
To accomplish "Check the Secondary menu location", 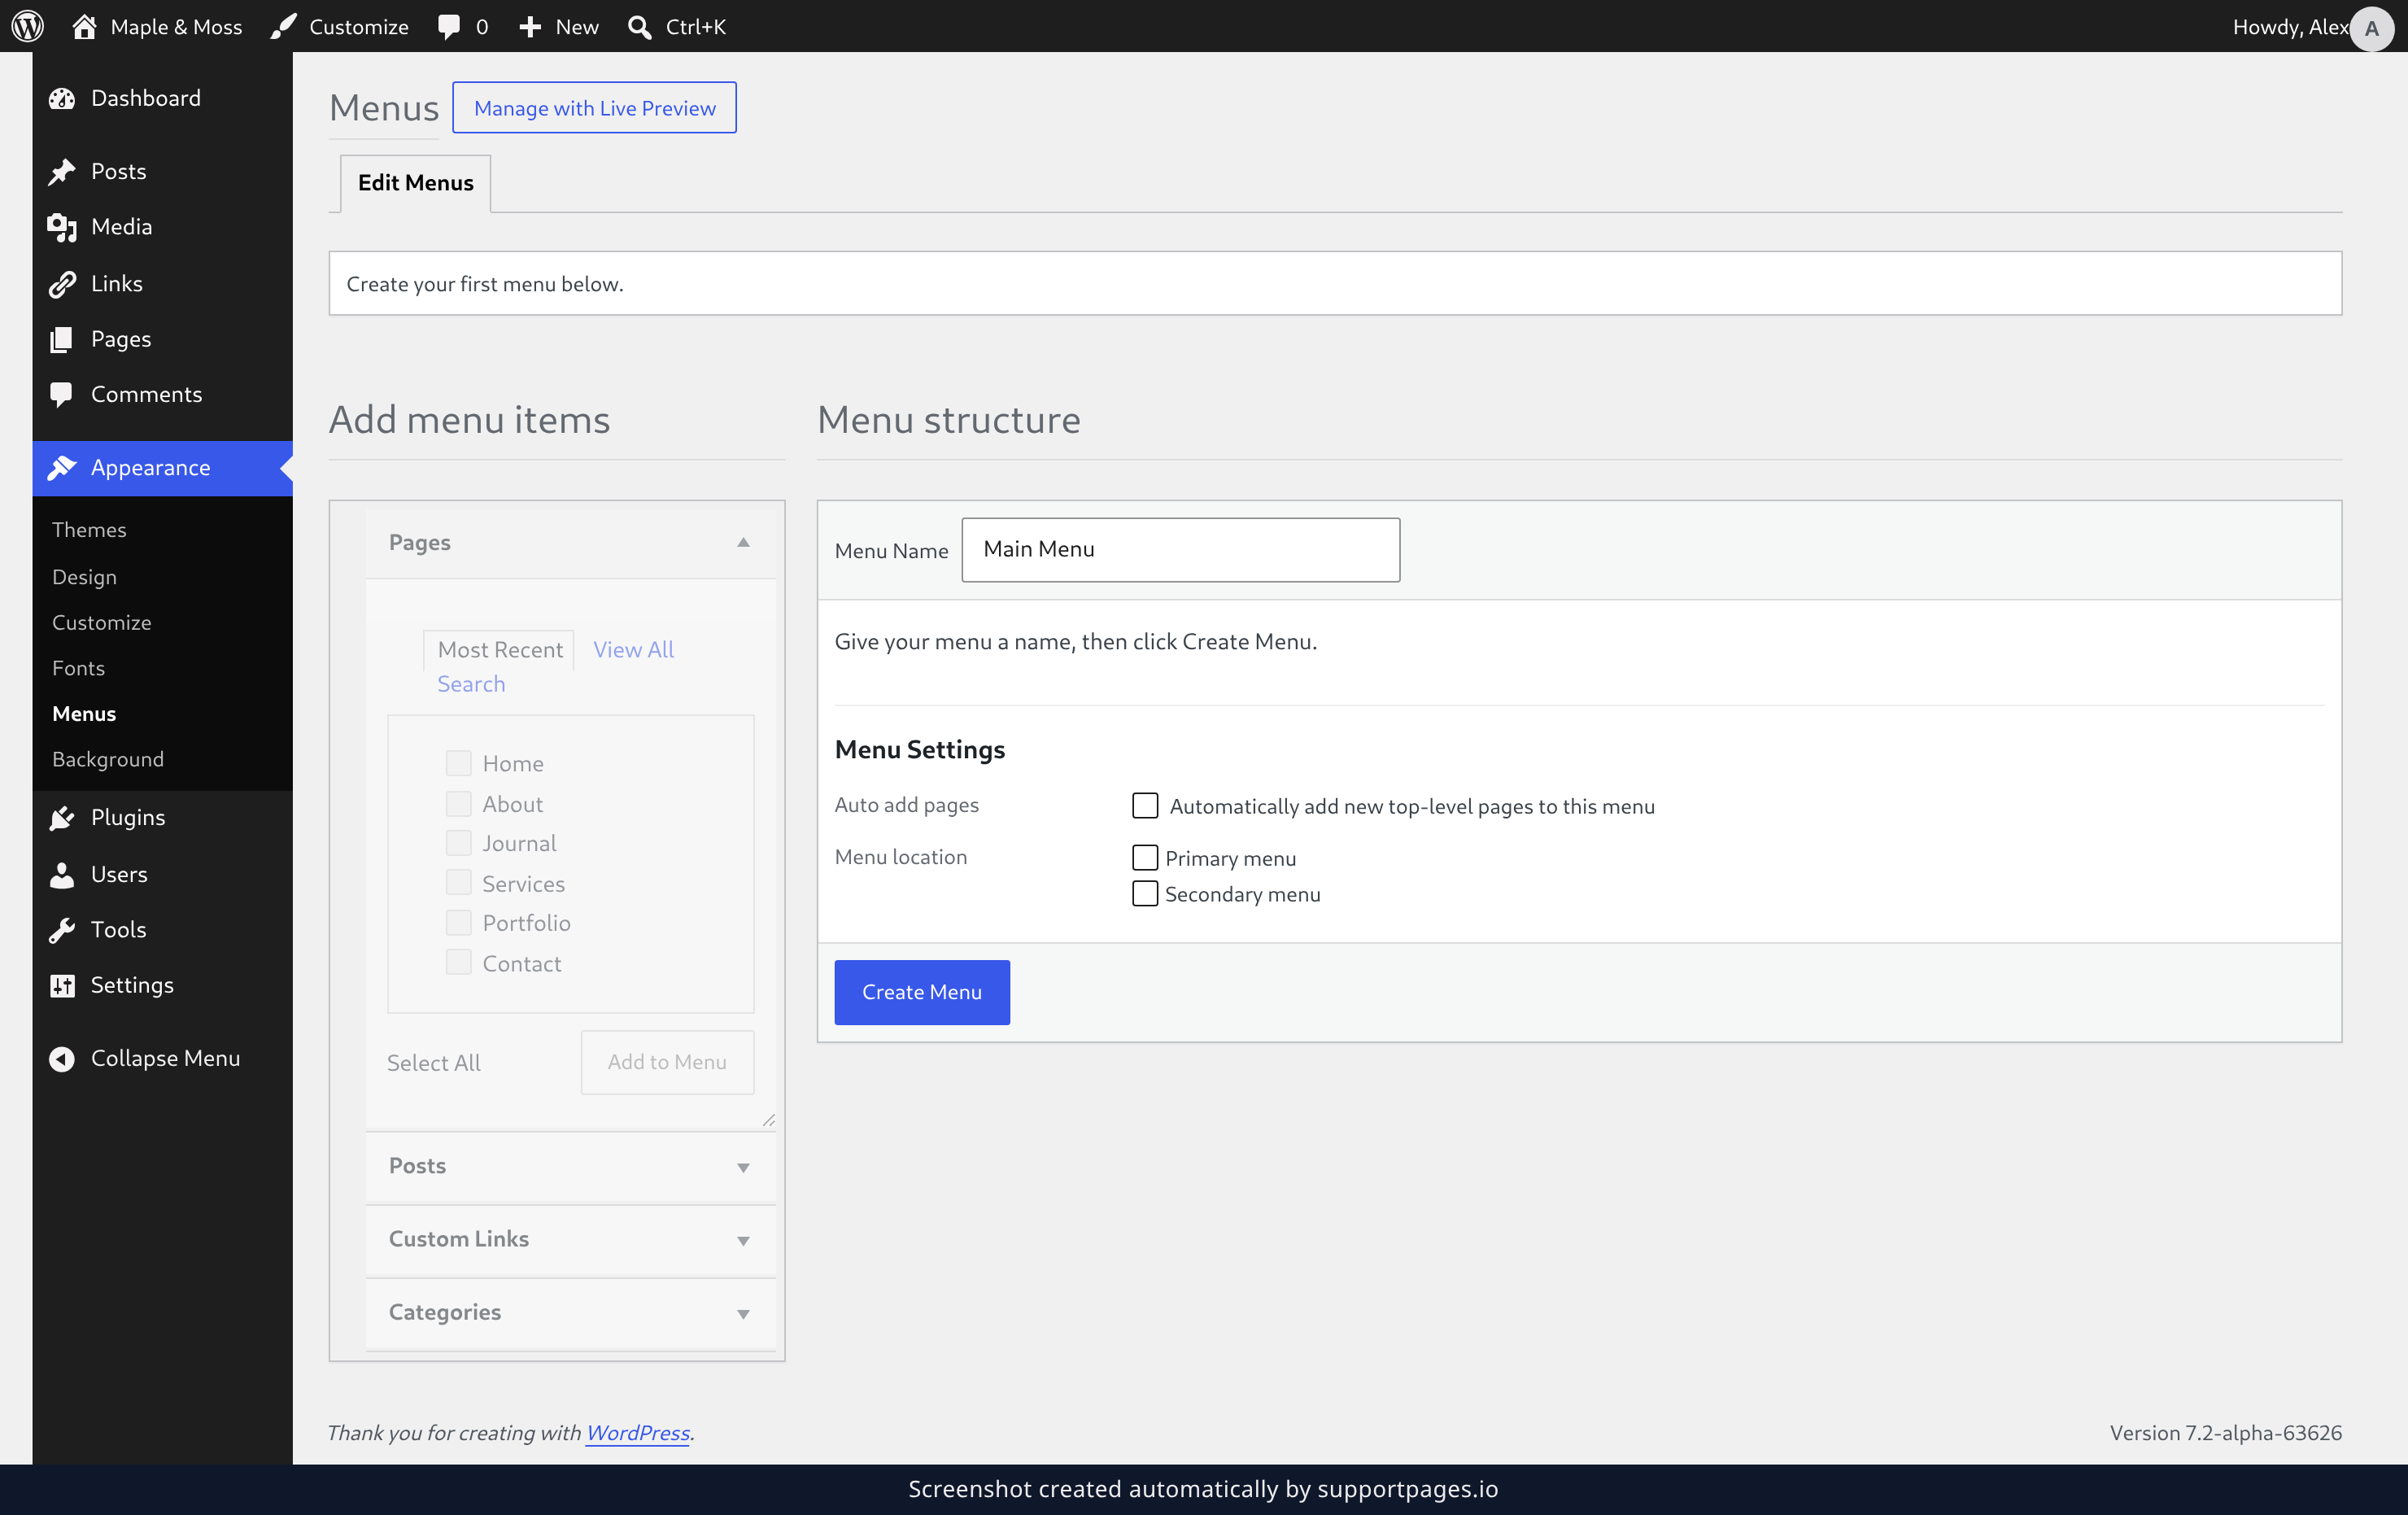I will 1145,894.
